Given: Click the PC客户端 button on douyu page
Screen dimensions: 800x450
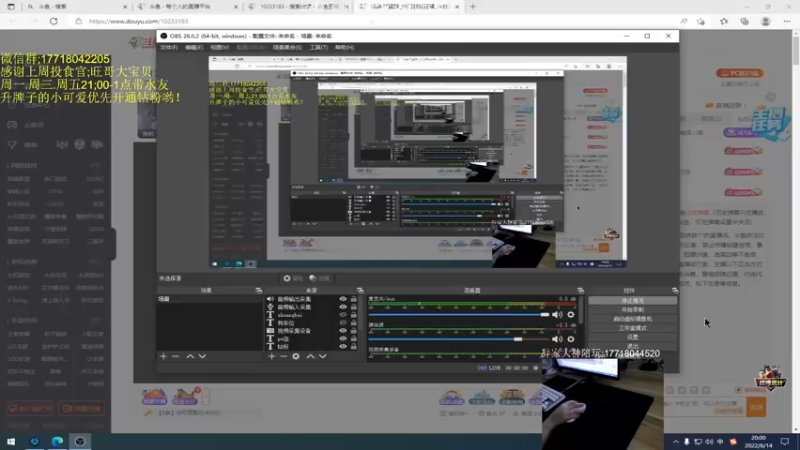Looking at the screenshot, I should [739, 73].
